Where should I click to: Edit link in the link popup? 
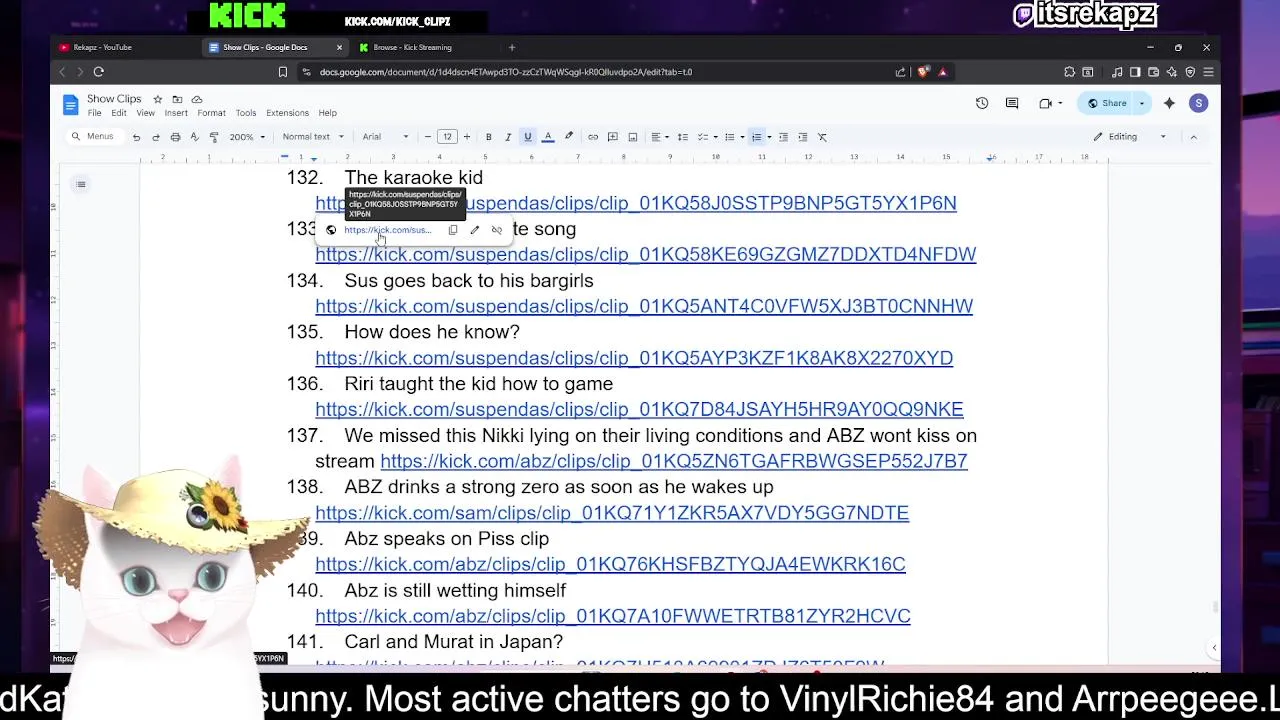click(x=475, y=230)
